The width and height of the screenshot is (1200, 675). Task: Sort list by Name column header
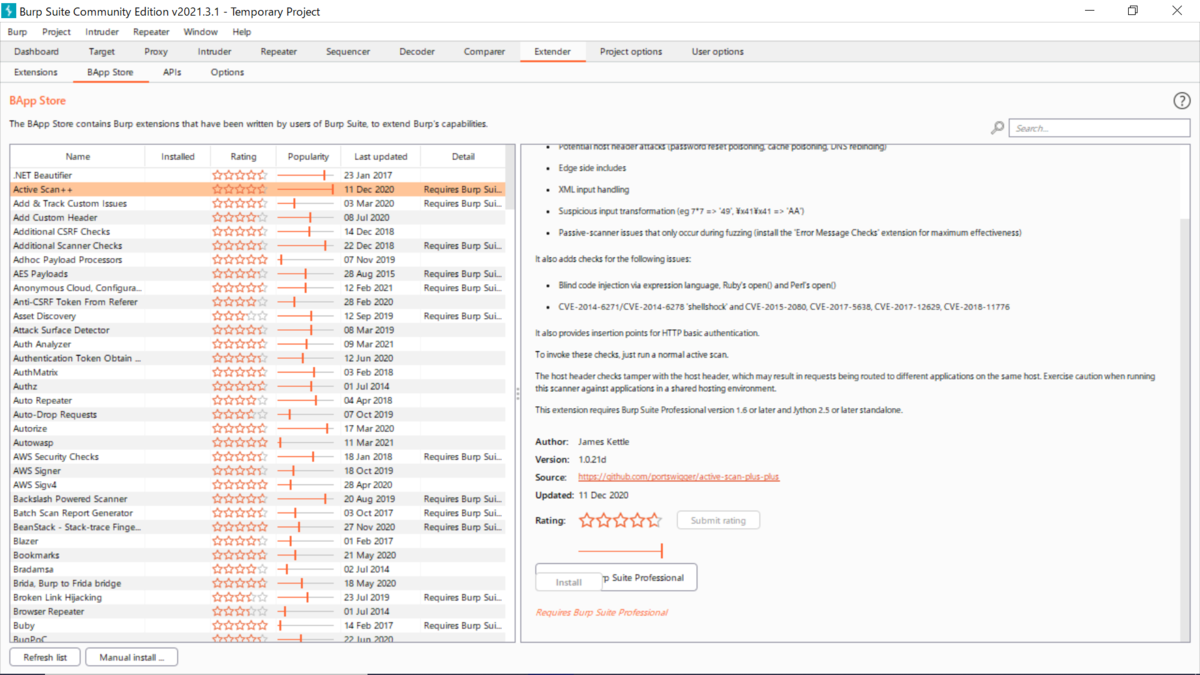78,157
